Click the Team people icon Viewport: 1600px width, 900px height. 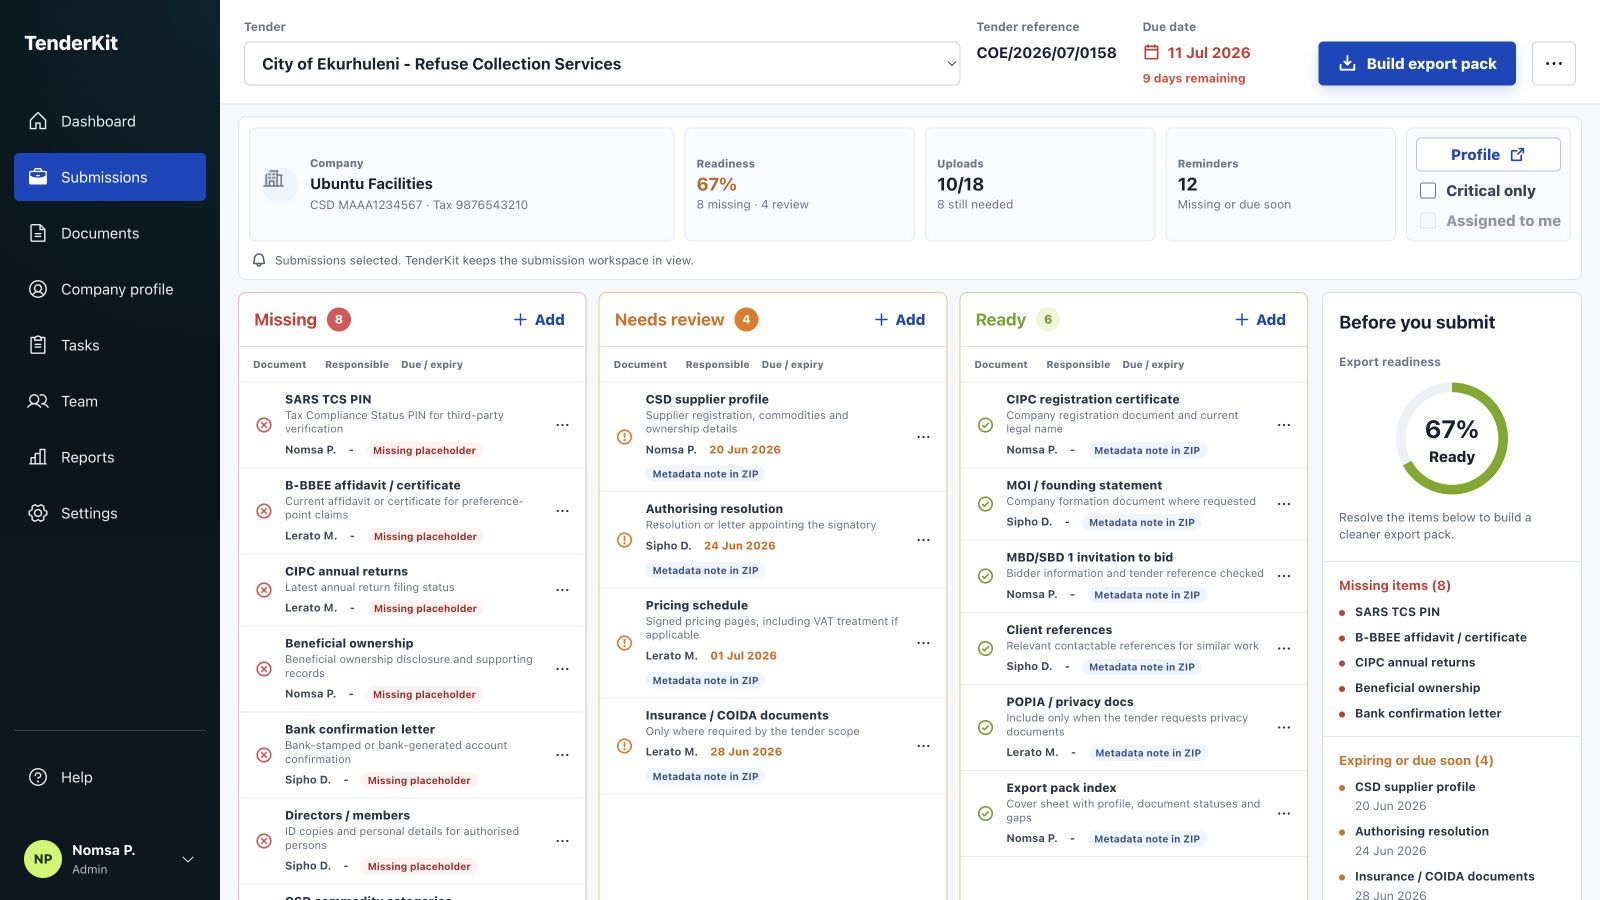[38, 401]
